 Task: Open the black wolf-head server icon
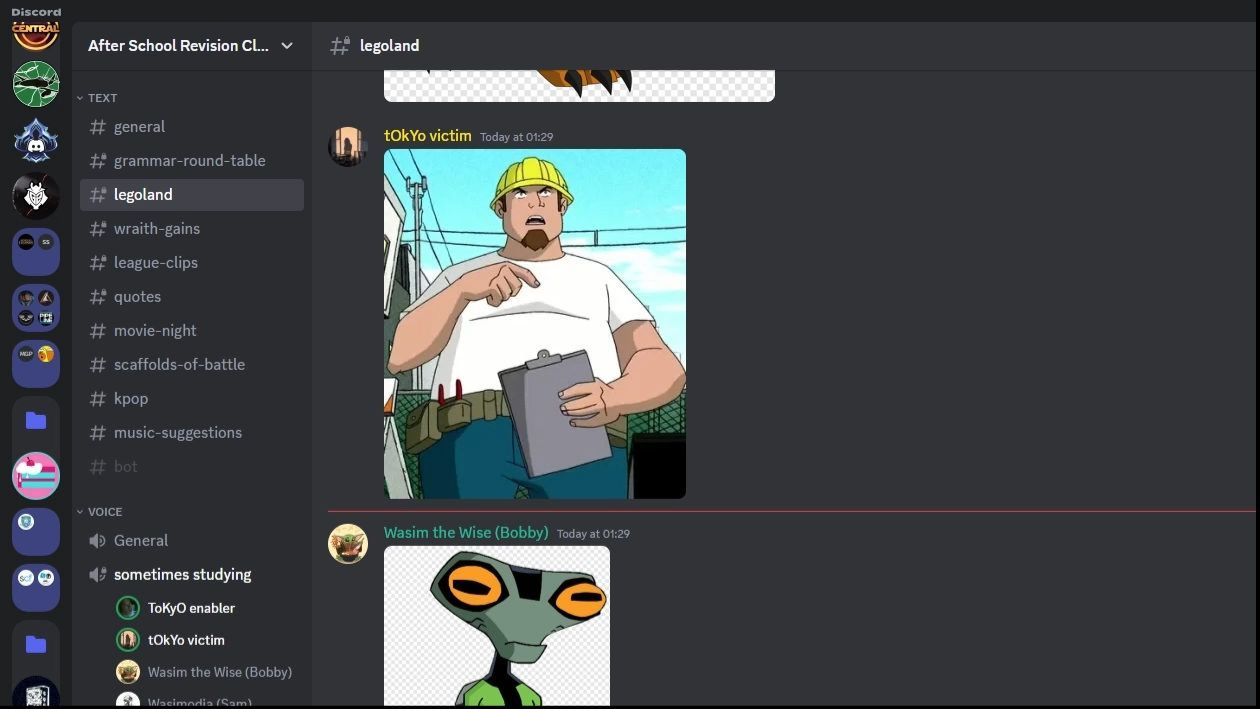point(36,196)
